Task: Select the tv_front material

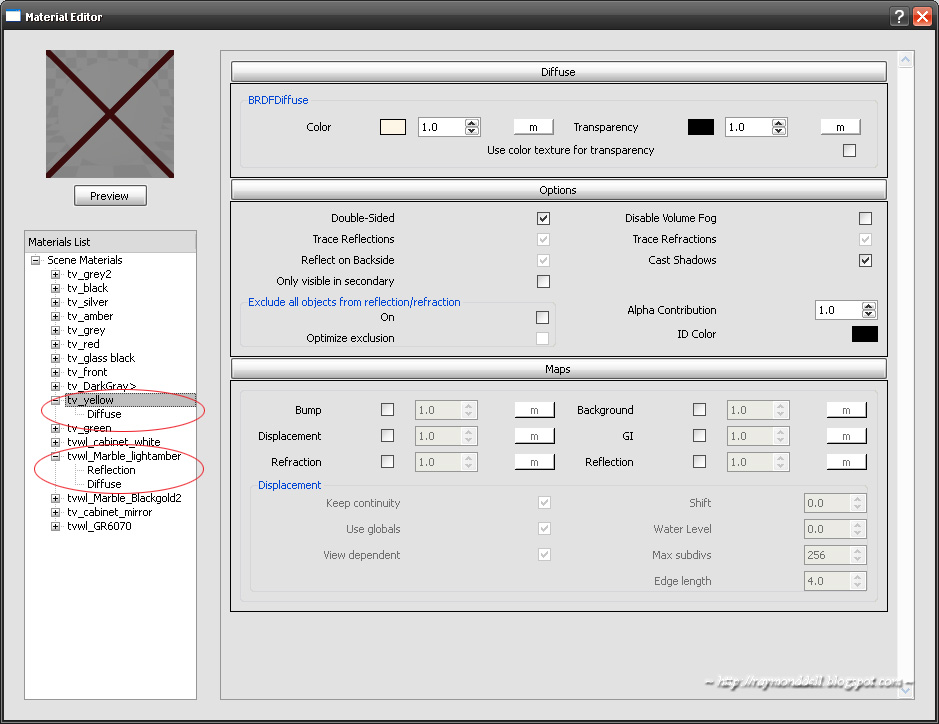Action: 87,372
